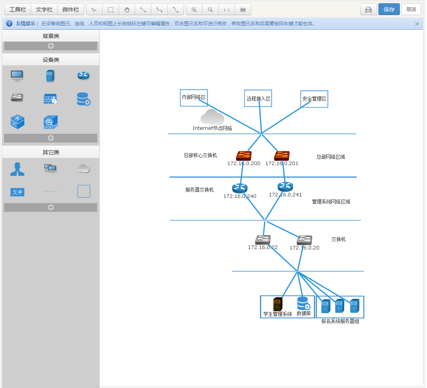The width and height of the screenshot is (427, 388).
Task: Select the blue router device icon in palette
Action: tap(83, 76)
